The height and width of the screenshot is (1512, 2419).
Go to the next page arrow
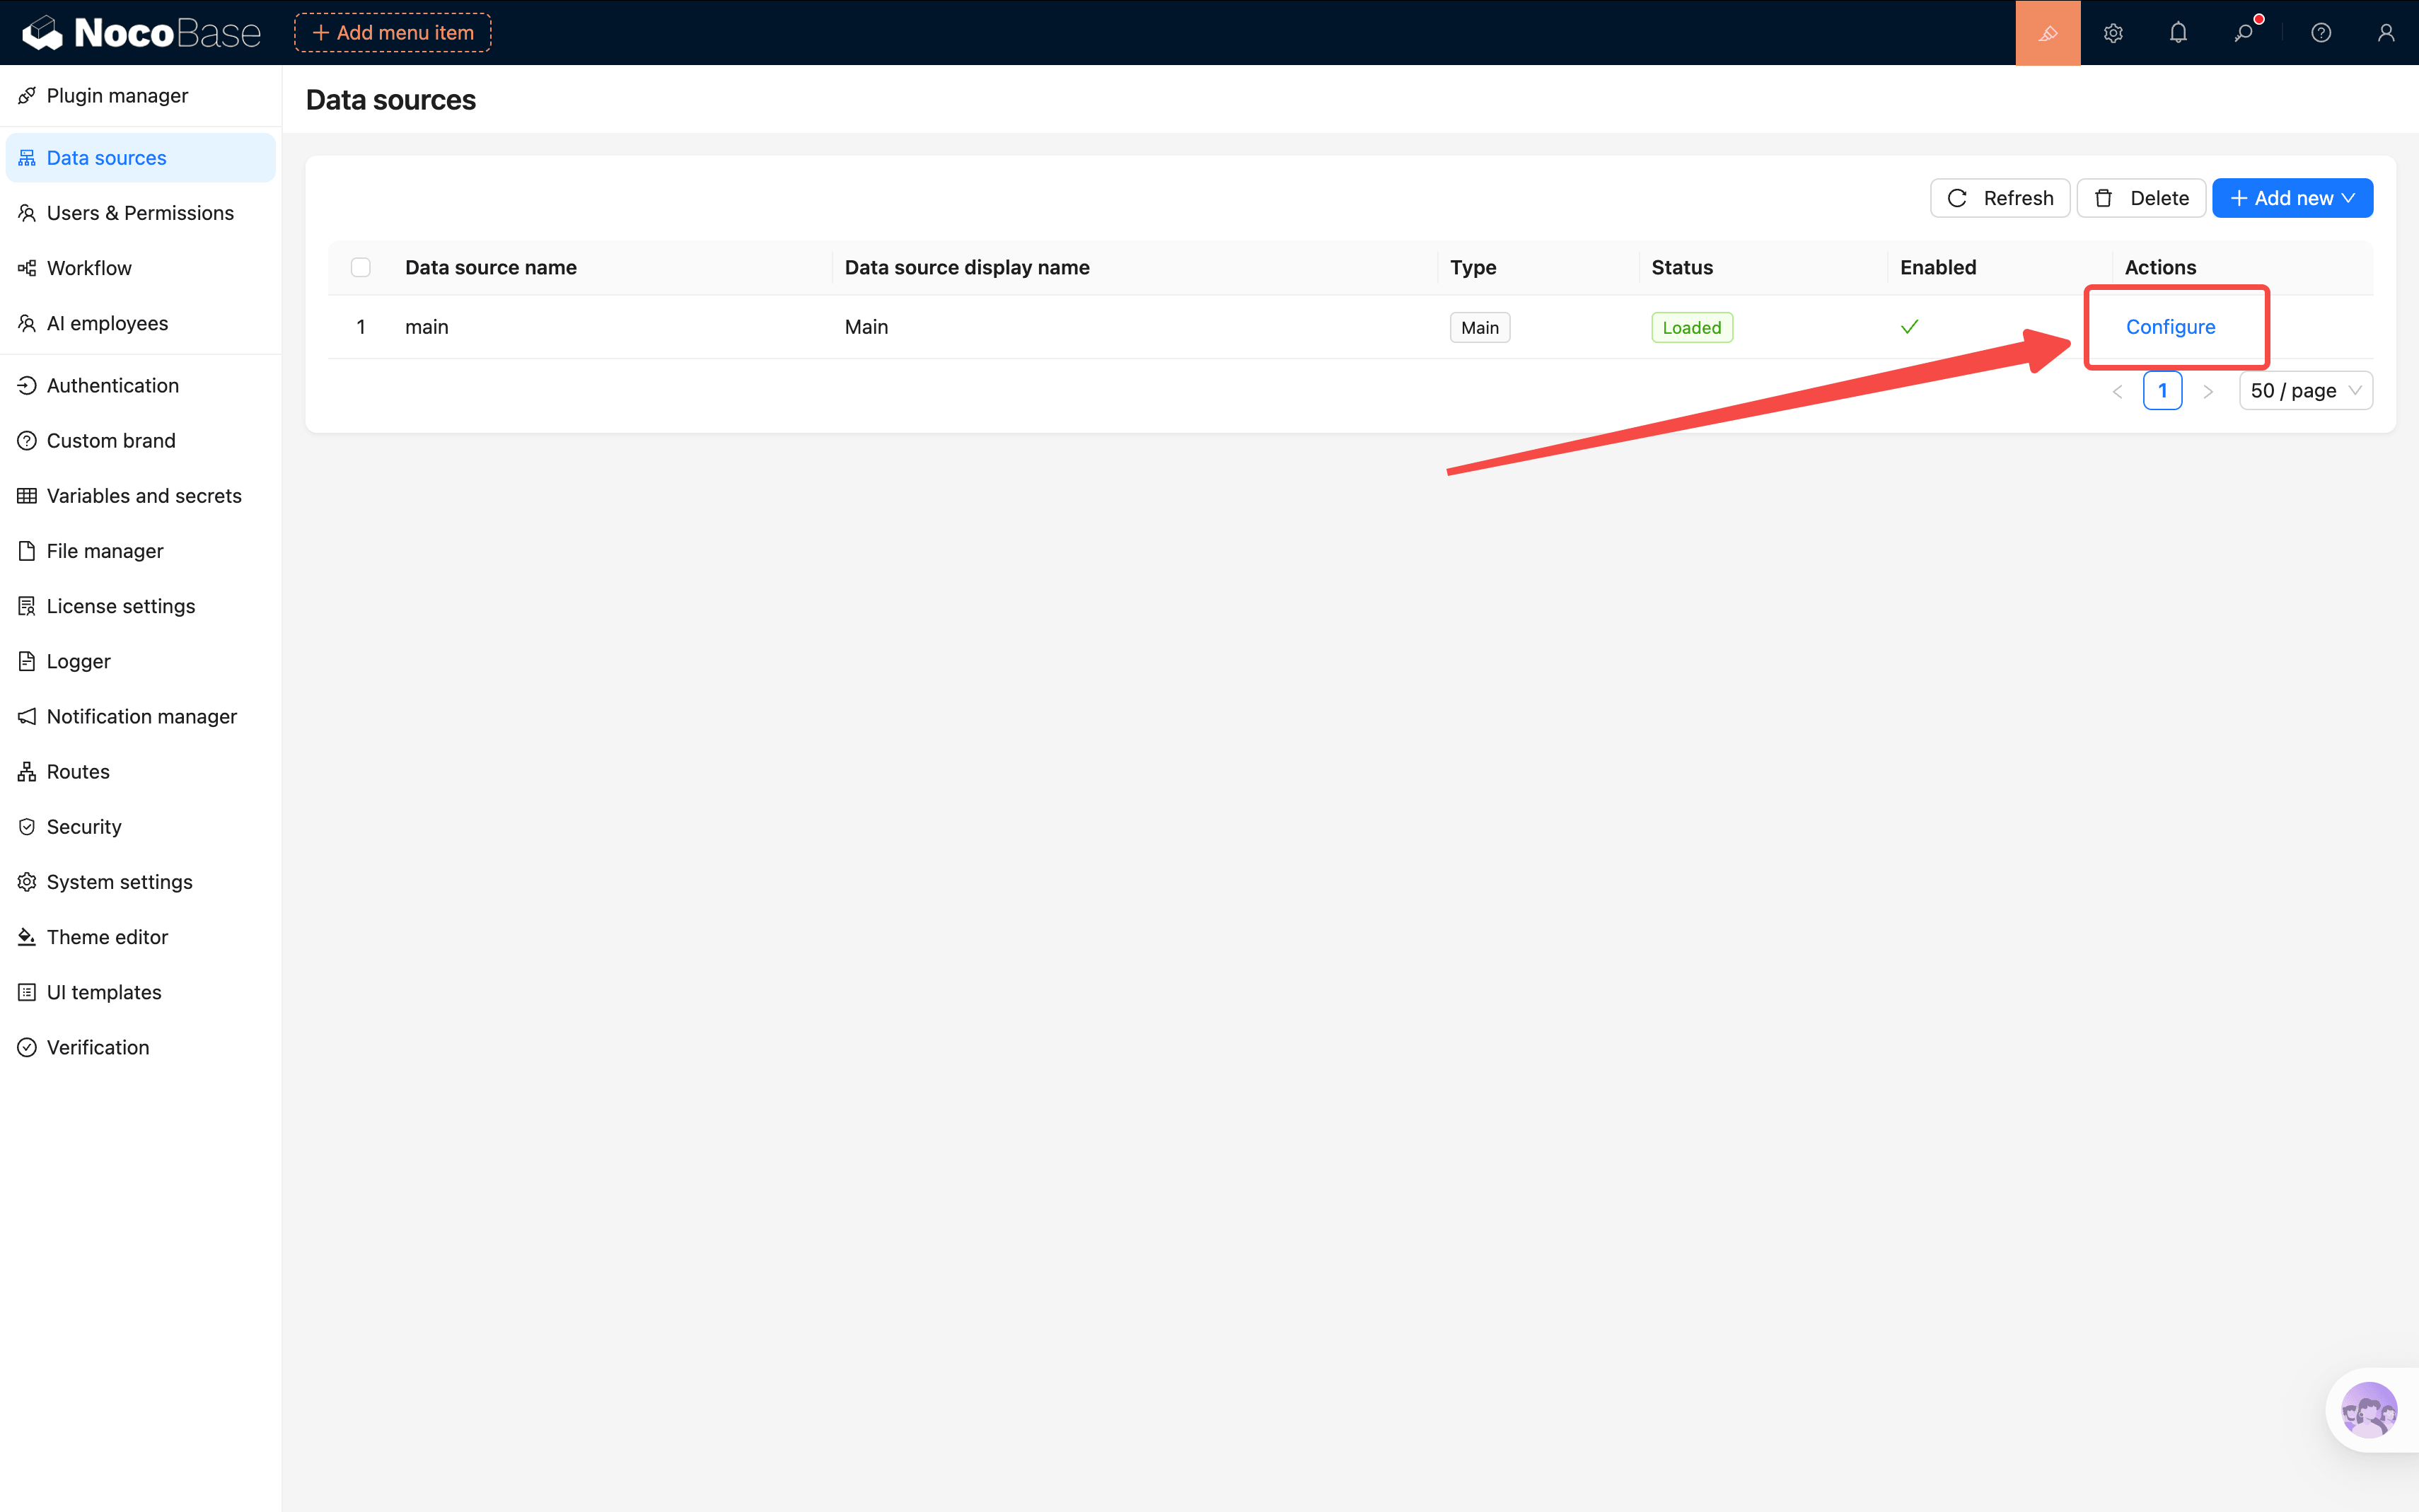click(x=2208, y=391)
